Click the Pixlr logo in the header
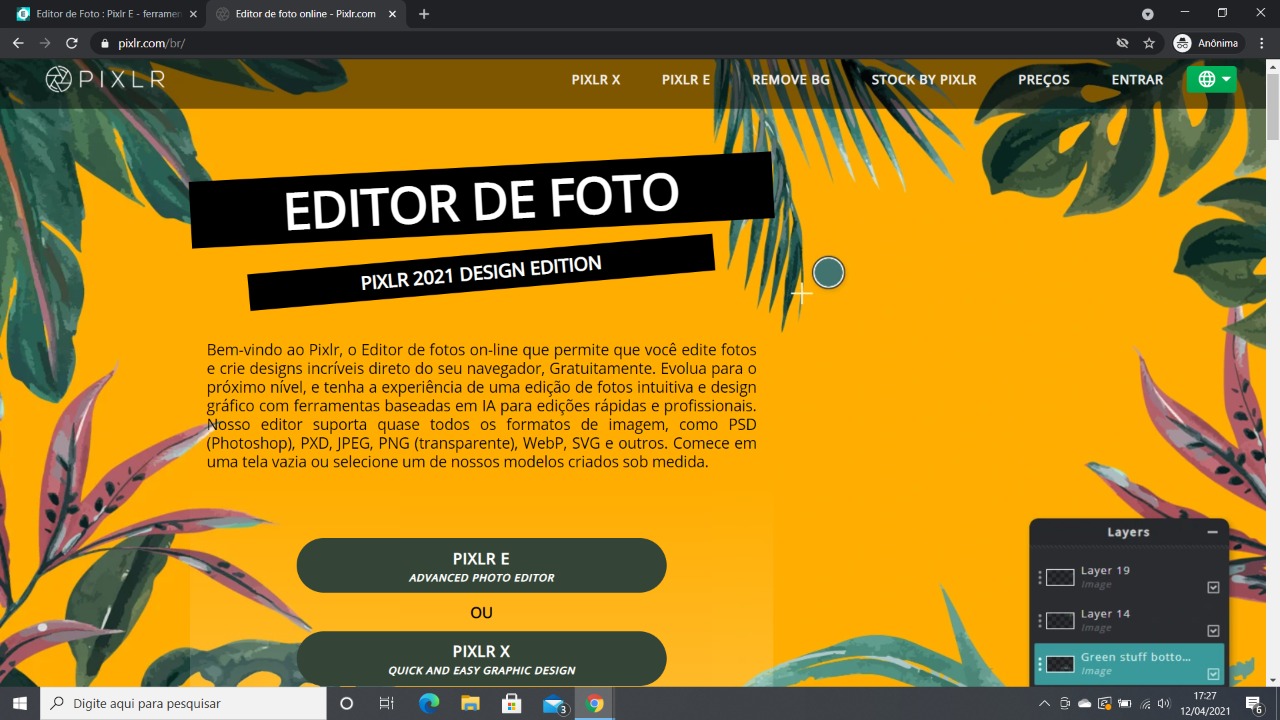 pyautogui.click(x=105, y=79)
